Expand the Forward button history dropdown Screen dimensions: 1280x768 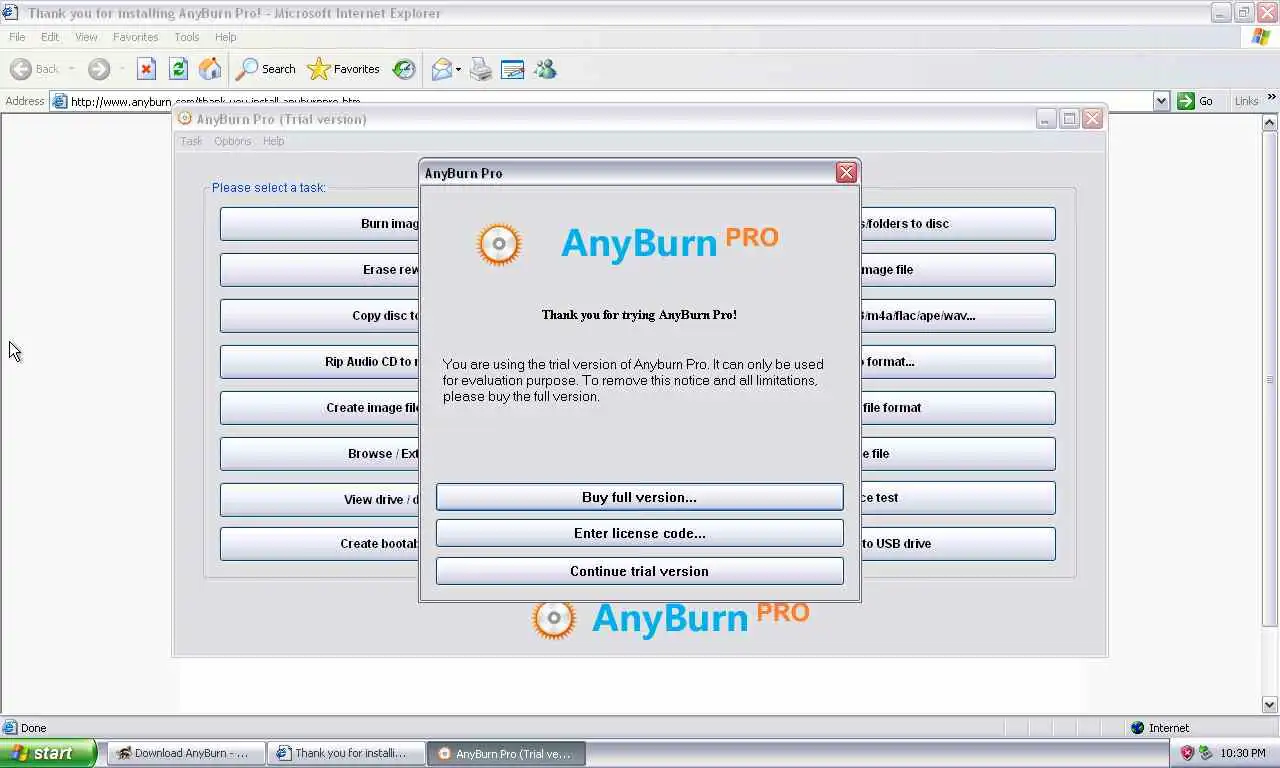pos(121,69)
